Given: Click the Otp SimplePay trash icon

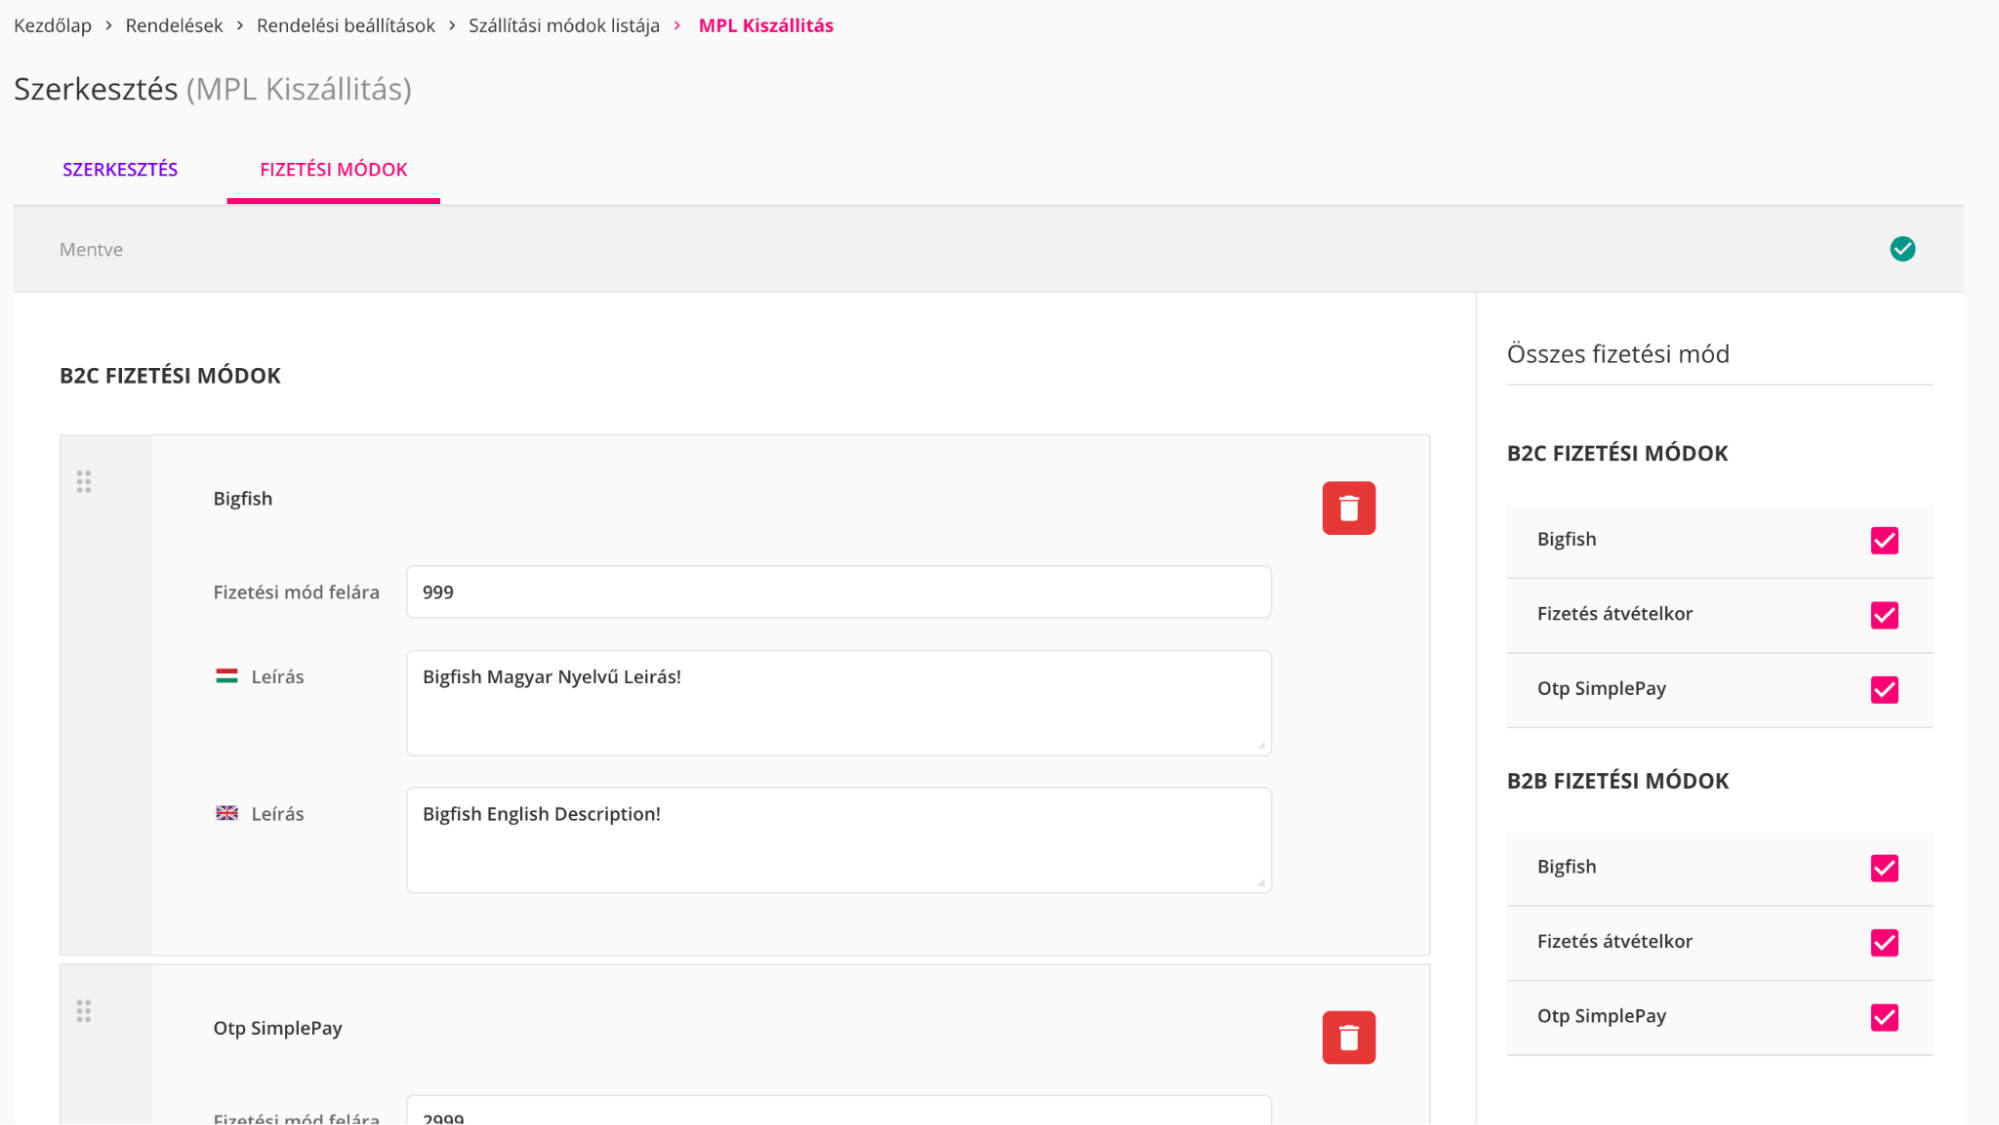Looking at the screenshot, I should click(x=1348, y=1037).
